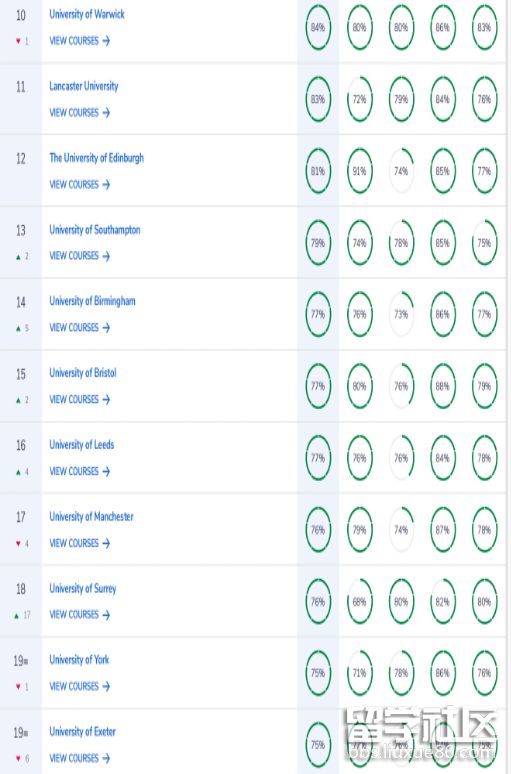Click the 68% circle for Surrey

pos(359,602)
